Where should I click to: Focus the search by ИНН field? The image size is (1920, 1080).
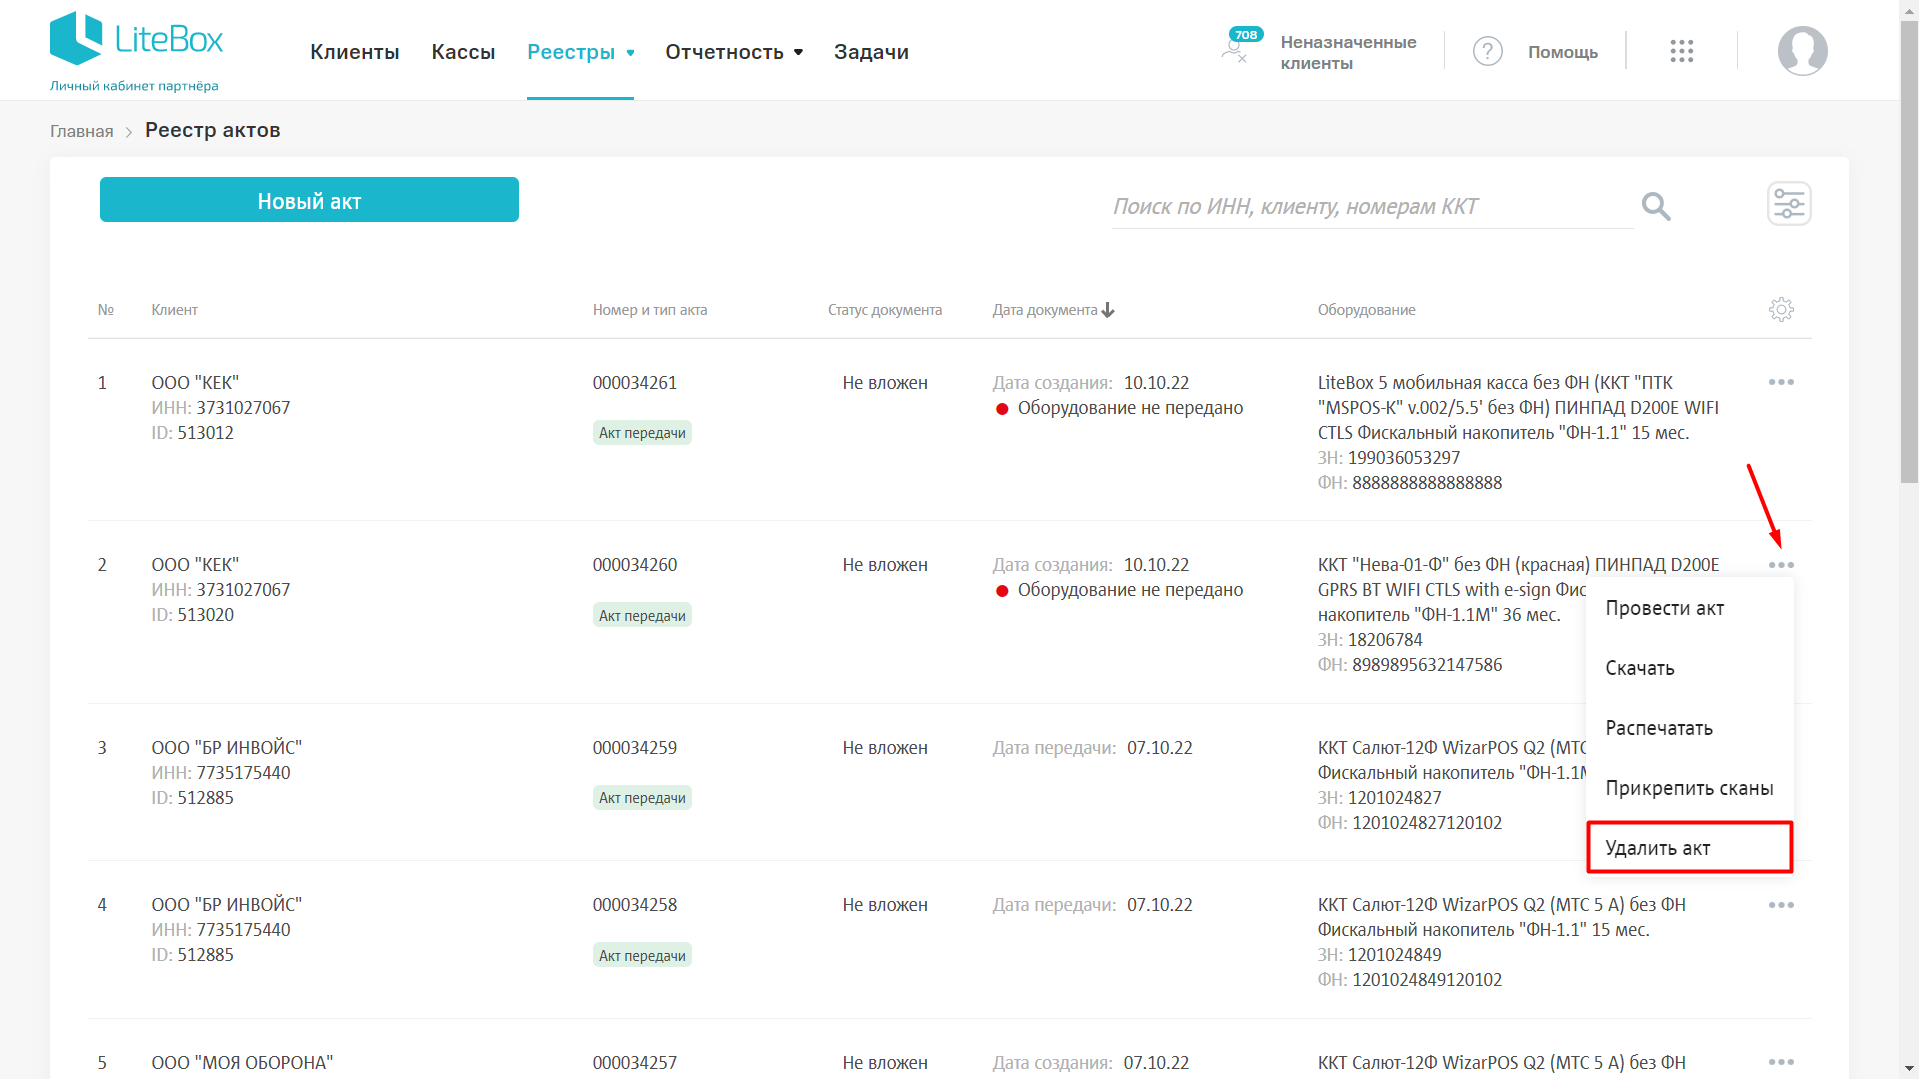tap(1372, 206)
